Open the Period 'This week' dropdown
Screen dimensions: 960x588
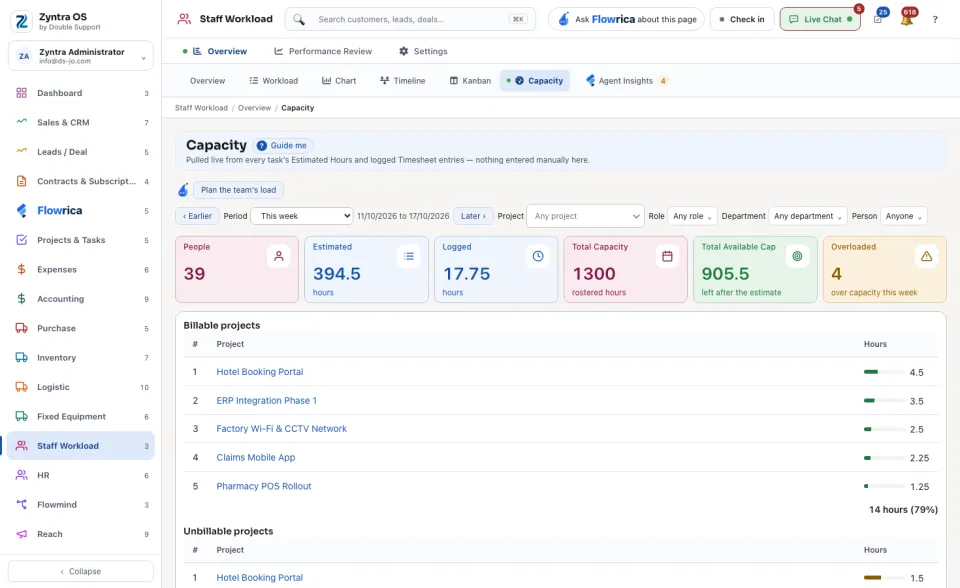click(x=302, y=216)
